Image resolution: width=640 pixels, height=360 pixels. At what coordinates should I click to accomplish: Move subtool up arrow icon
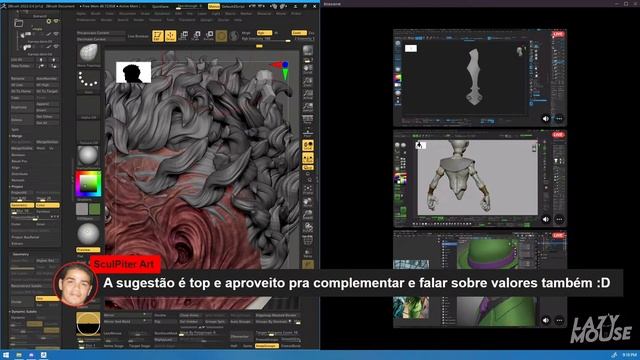[x=41, y=60]
